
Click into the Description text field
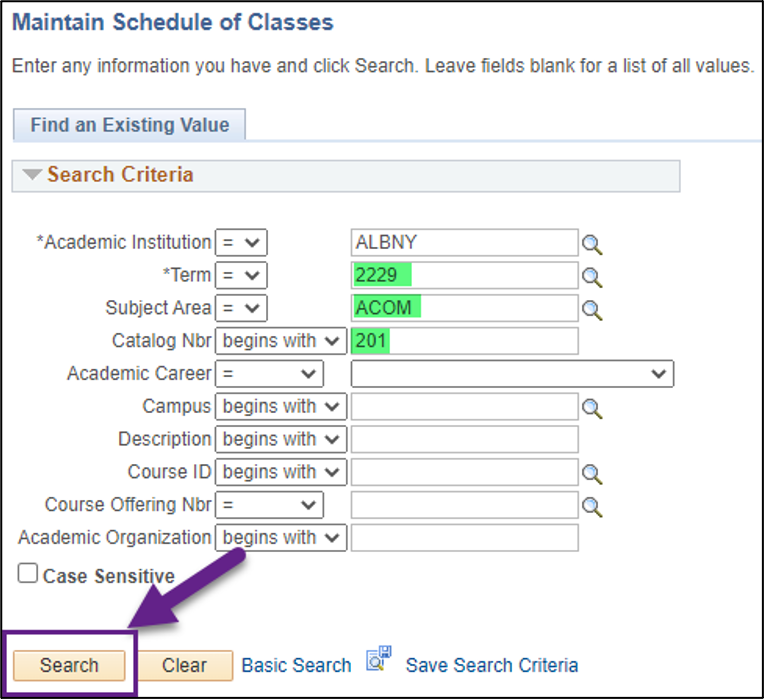point(464,439)
